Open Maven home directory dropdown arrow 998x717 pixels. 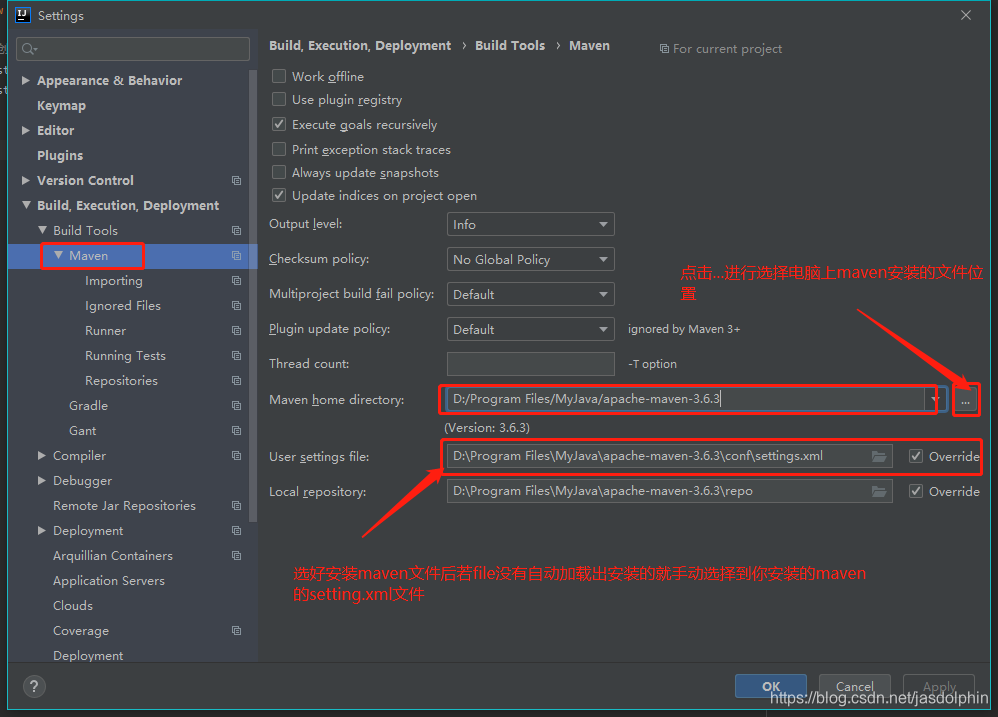(x=935, y=400)
